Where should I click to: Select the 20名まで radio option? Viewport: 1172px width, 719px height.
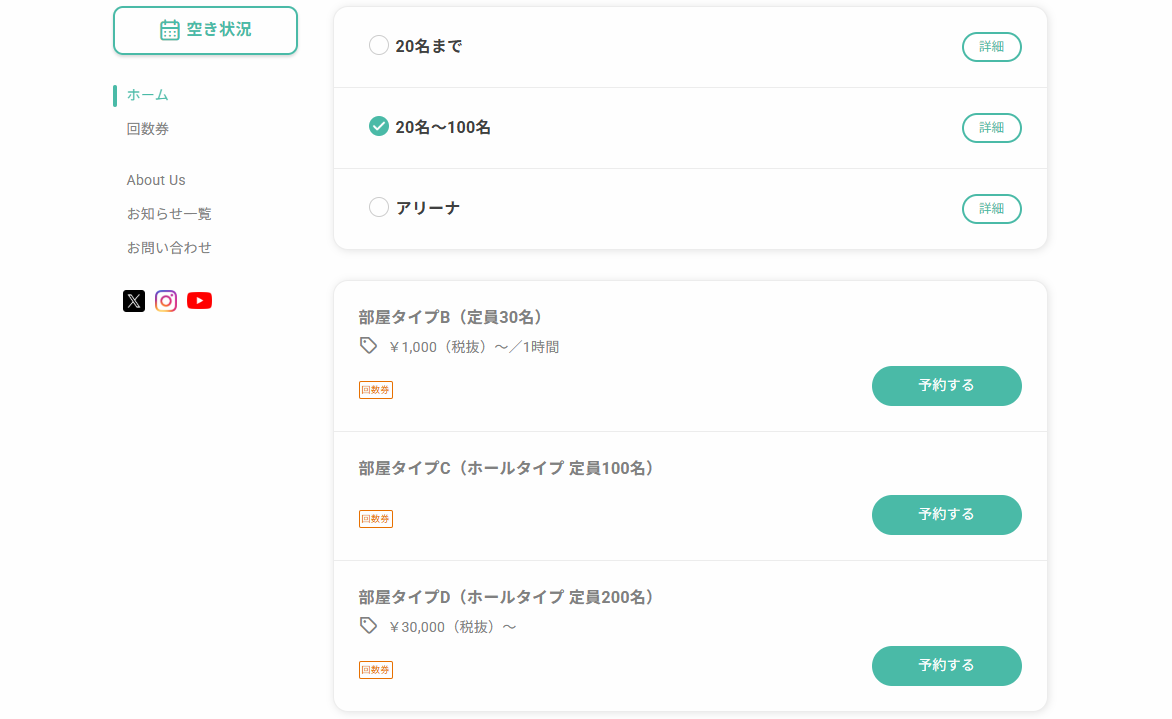379,46
